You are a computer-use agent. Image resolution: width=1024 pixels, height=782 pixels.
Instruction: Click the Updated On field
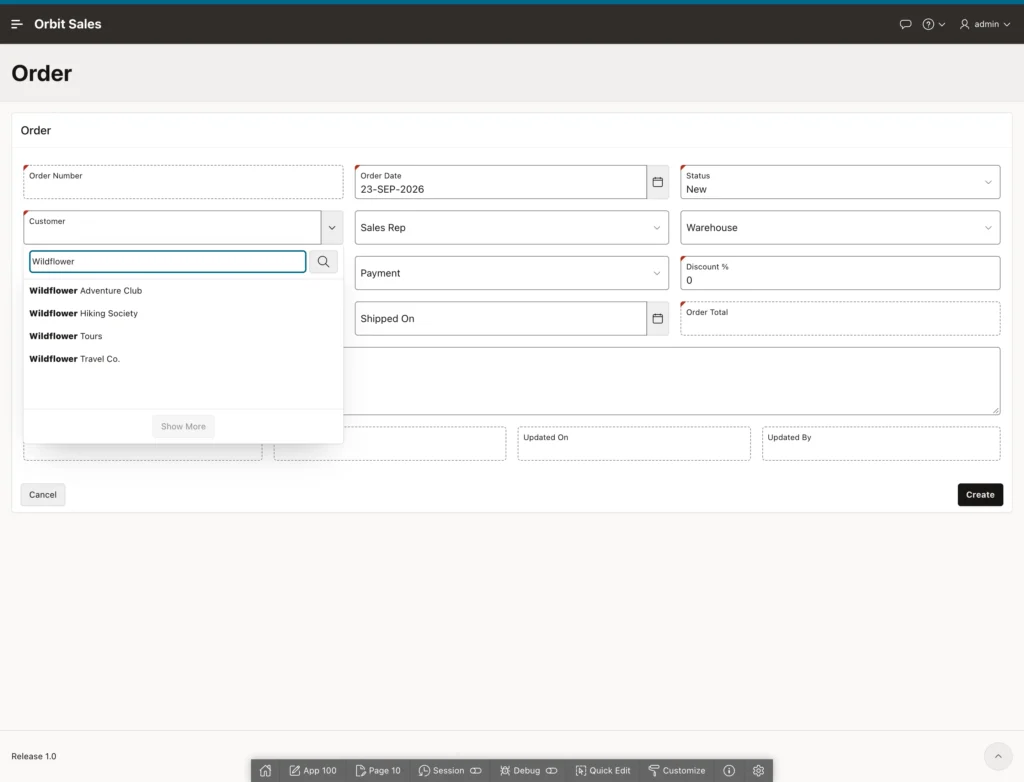point(634,444)
